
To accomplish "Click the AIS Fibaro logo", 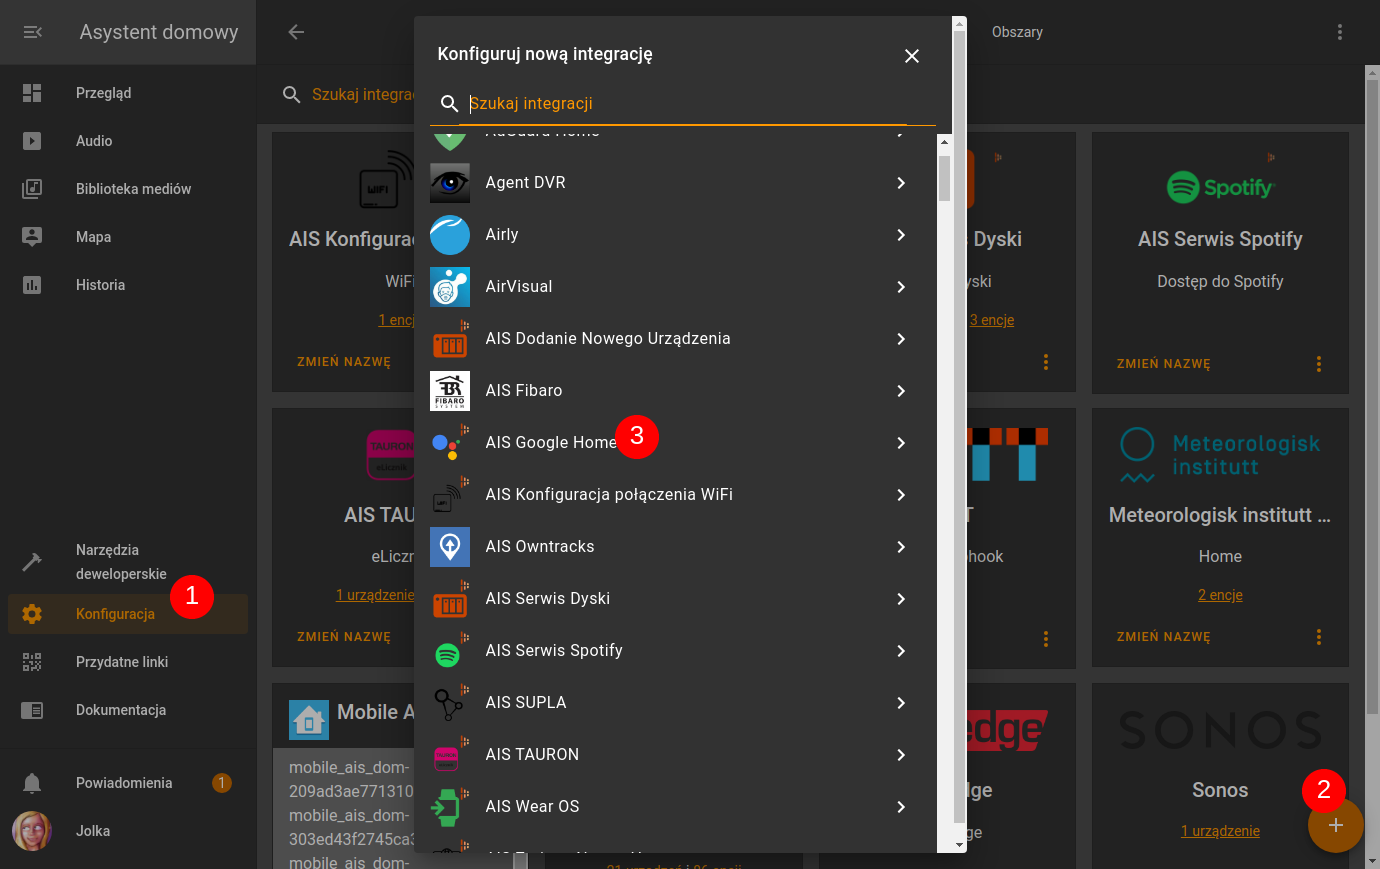I will click(x=450, y=391).
